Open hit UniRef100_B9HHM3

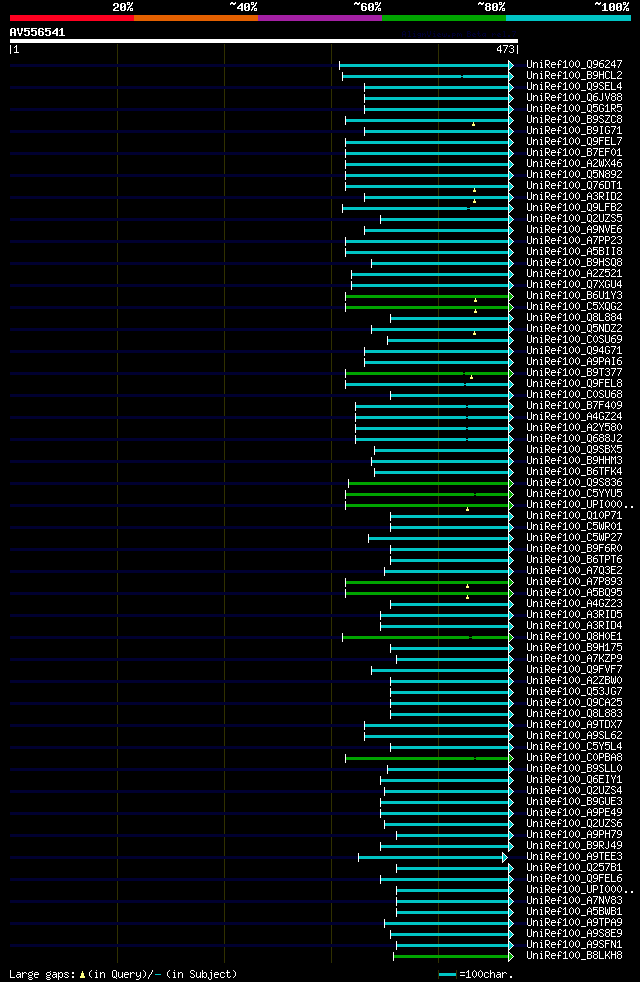point(574,460)
